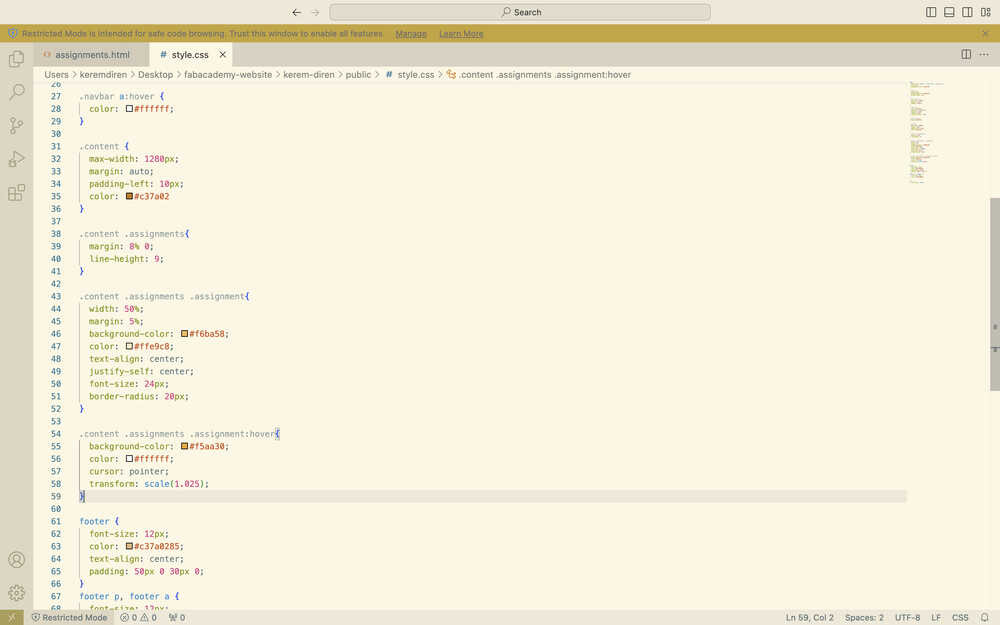The image size is (1000, 625).
Task: Open the #f6ba58 color swatch
Action: [184, 334]
